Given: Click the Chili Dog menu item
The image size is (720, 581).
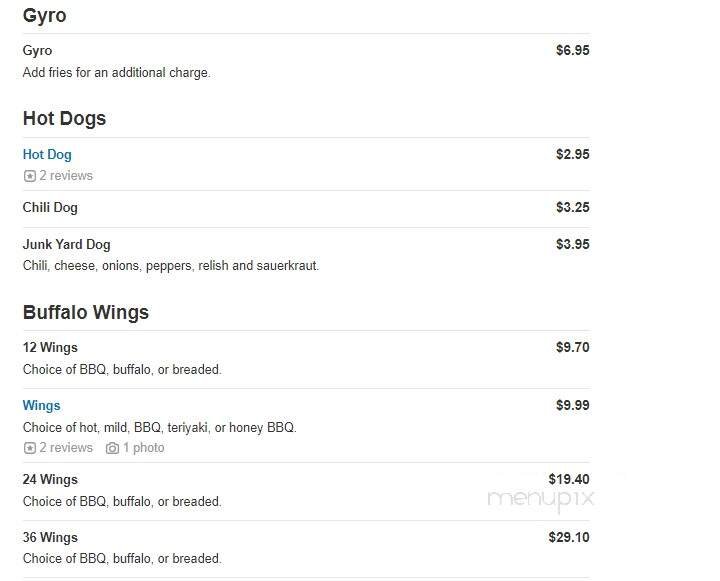Looking at the screenshot, I should (50, 208).
